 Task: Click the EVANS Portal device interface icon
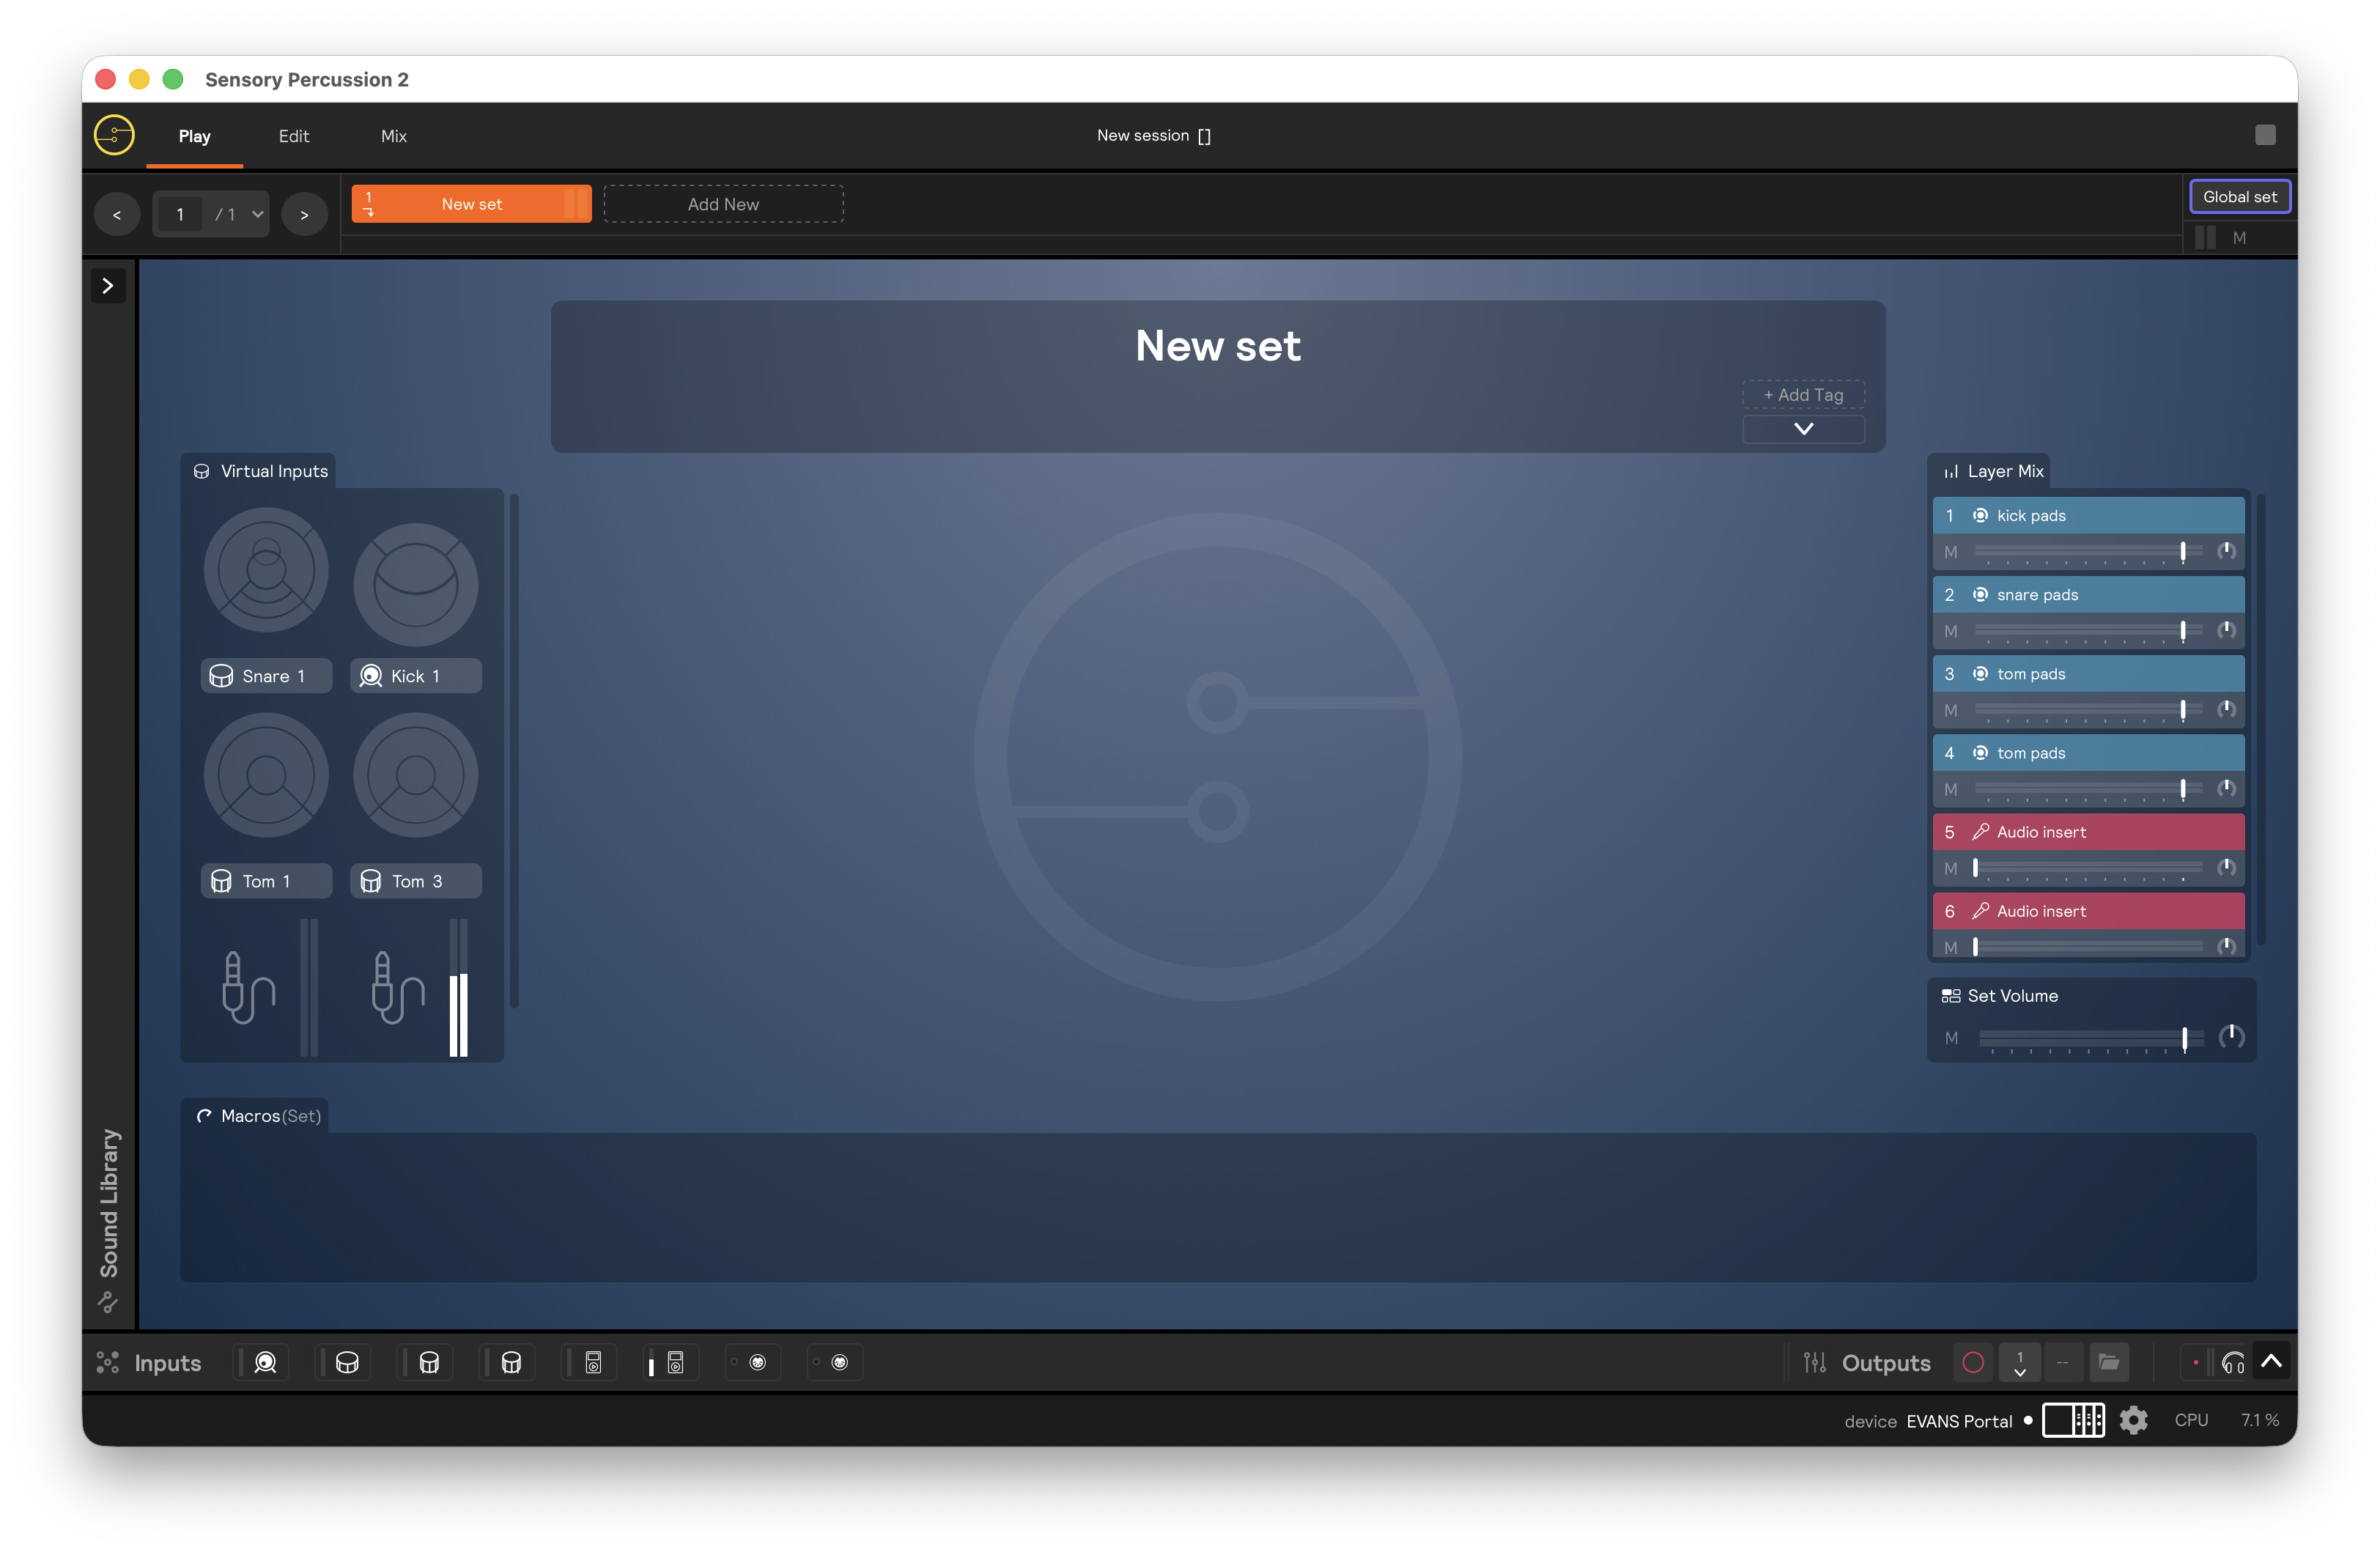(2073, 1420)
